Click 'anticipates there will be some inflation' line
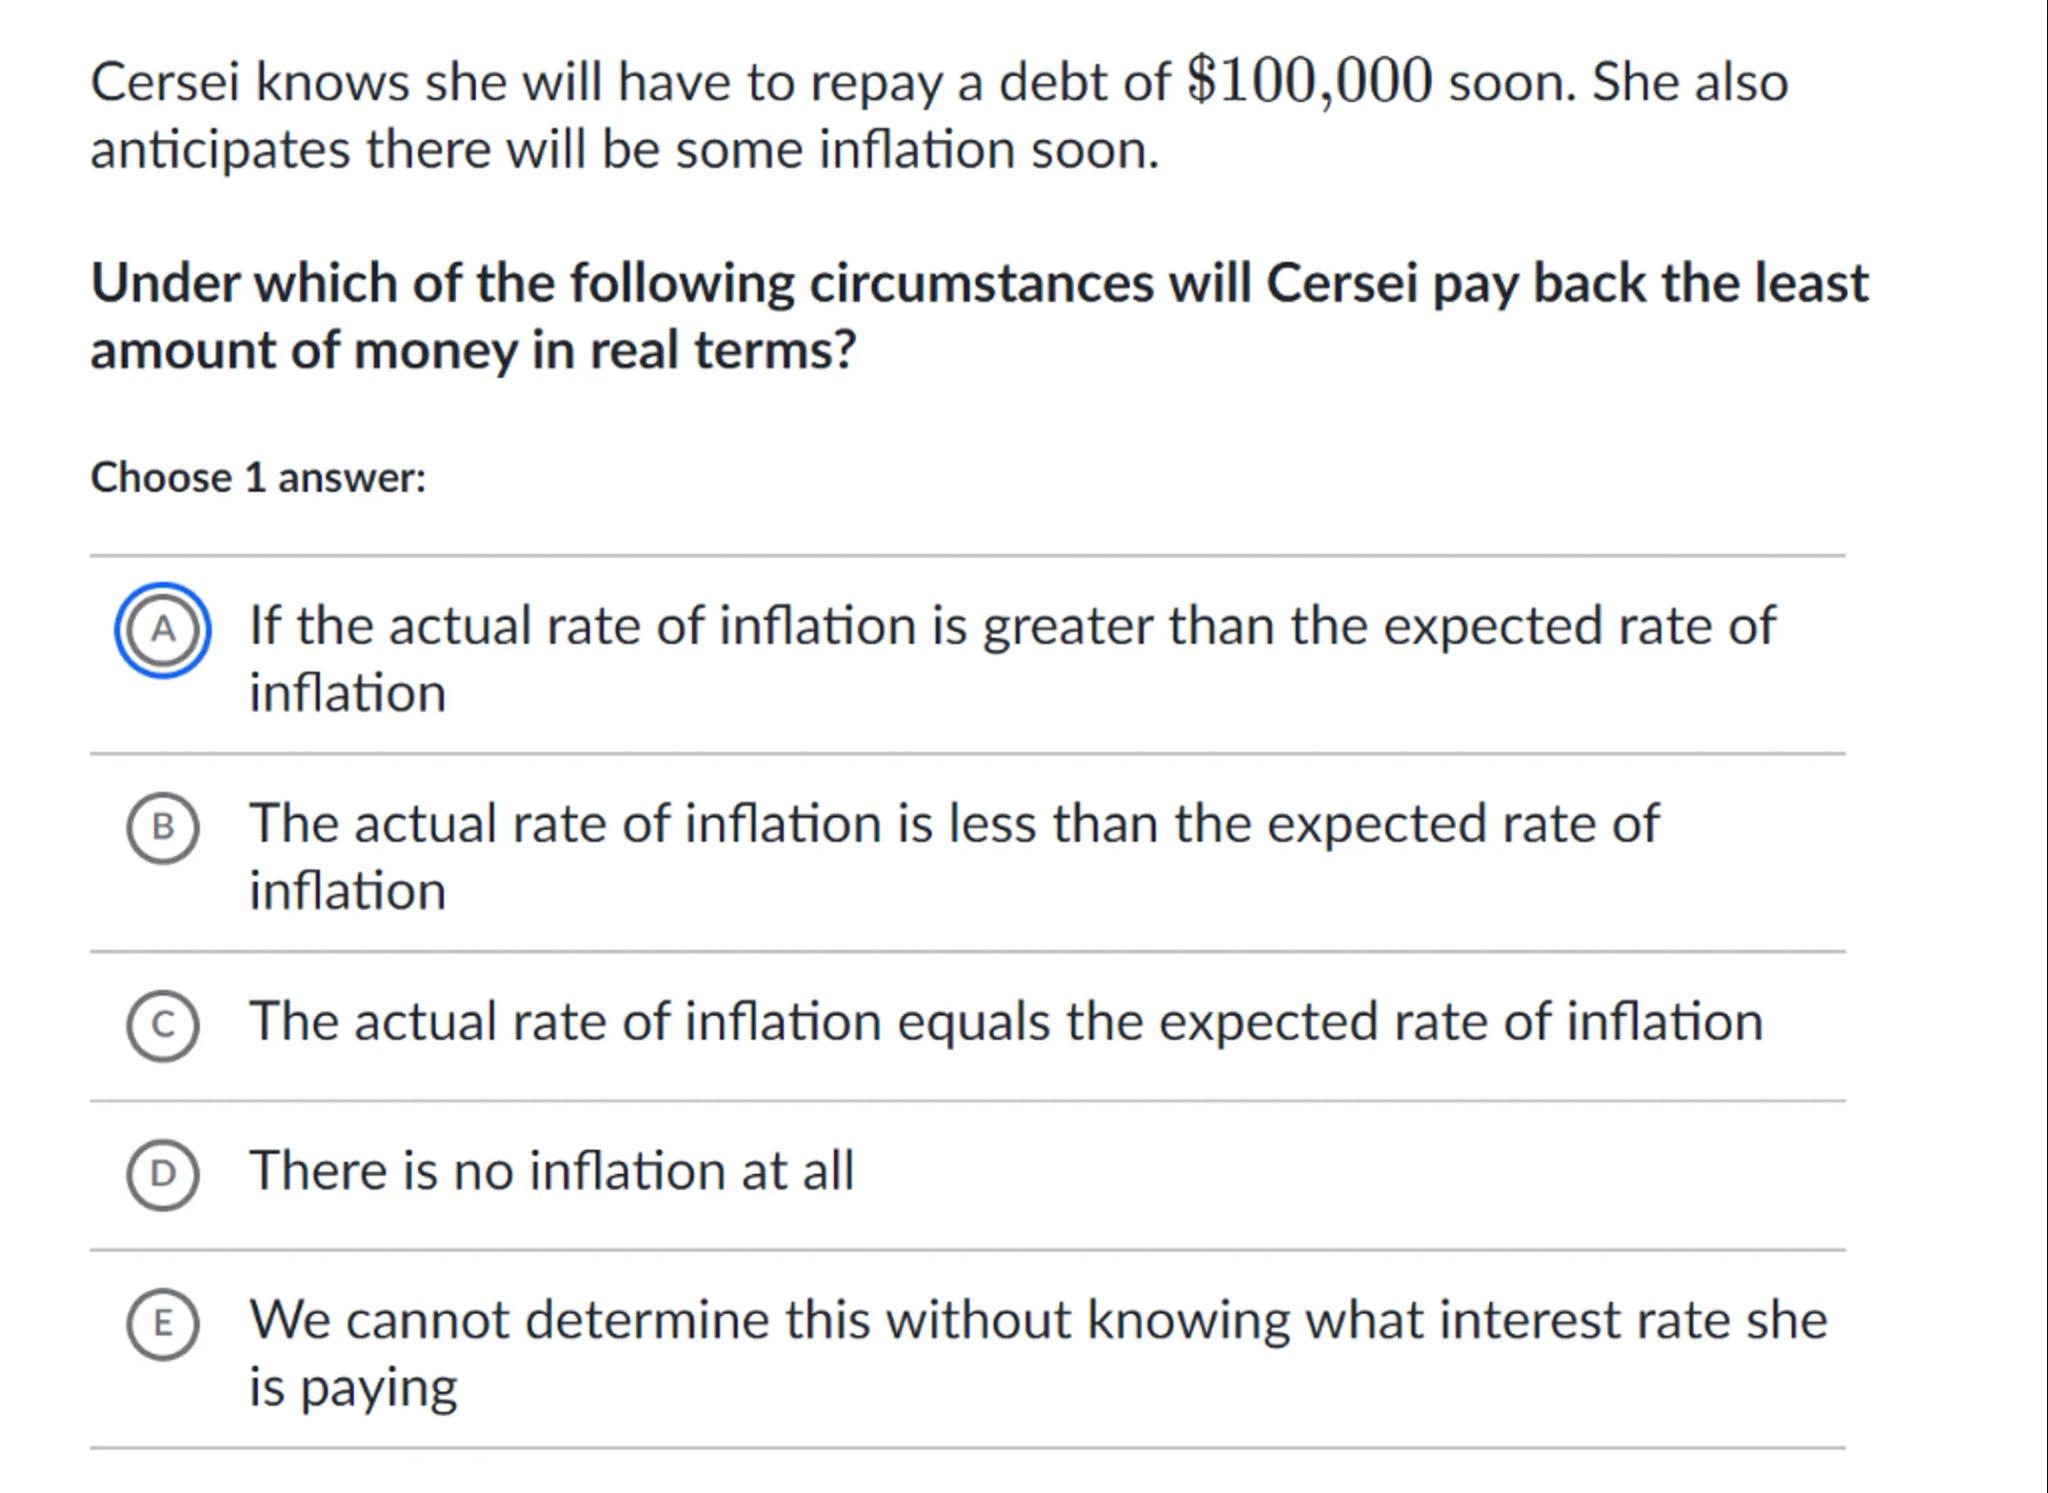This screenshot has width=2048, height=1493. point(624,150)
